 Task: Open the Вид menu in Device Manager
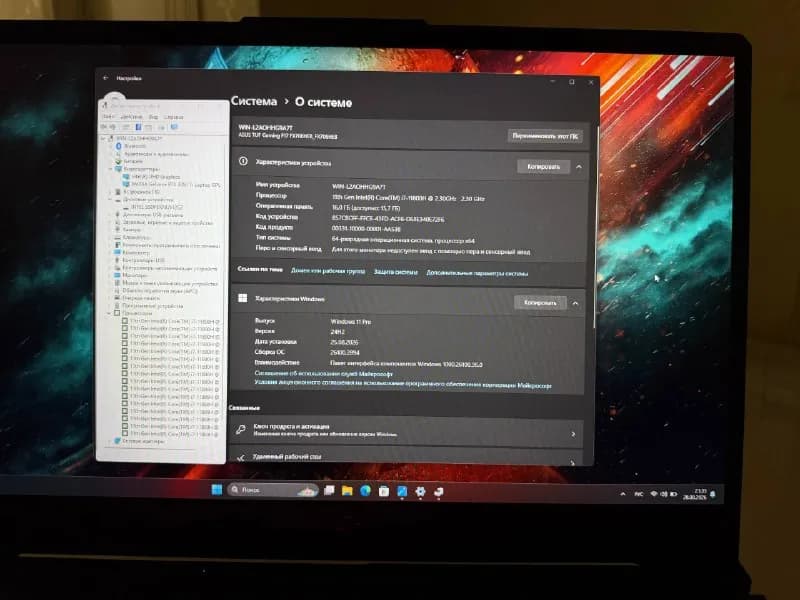pos(153,117)
